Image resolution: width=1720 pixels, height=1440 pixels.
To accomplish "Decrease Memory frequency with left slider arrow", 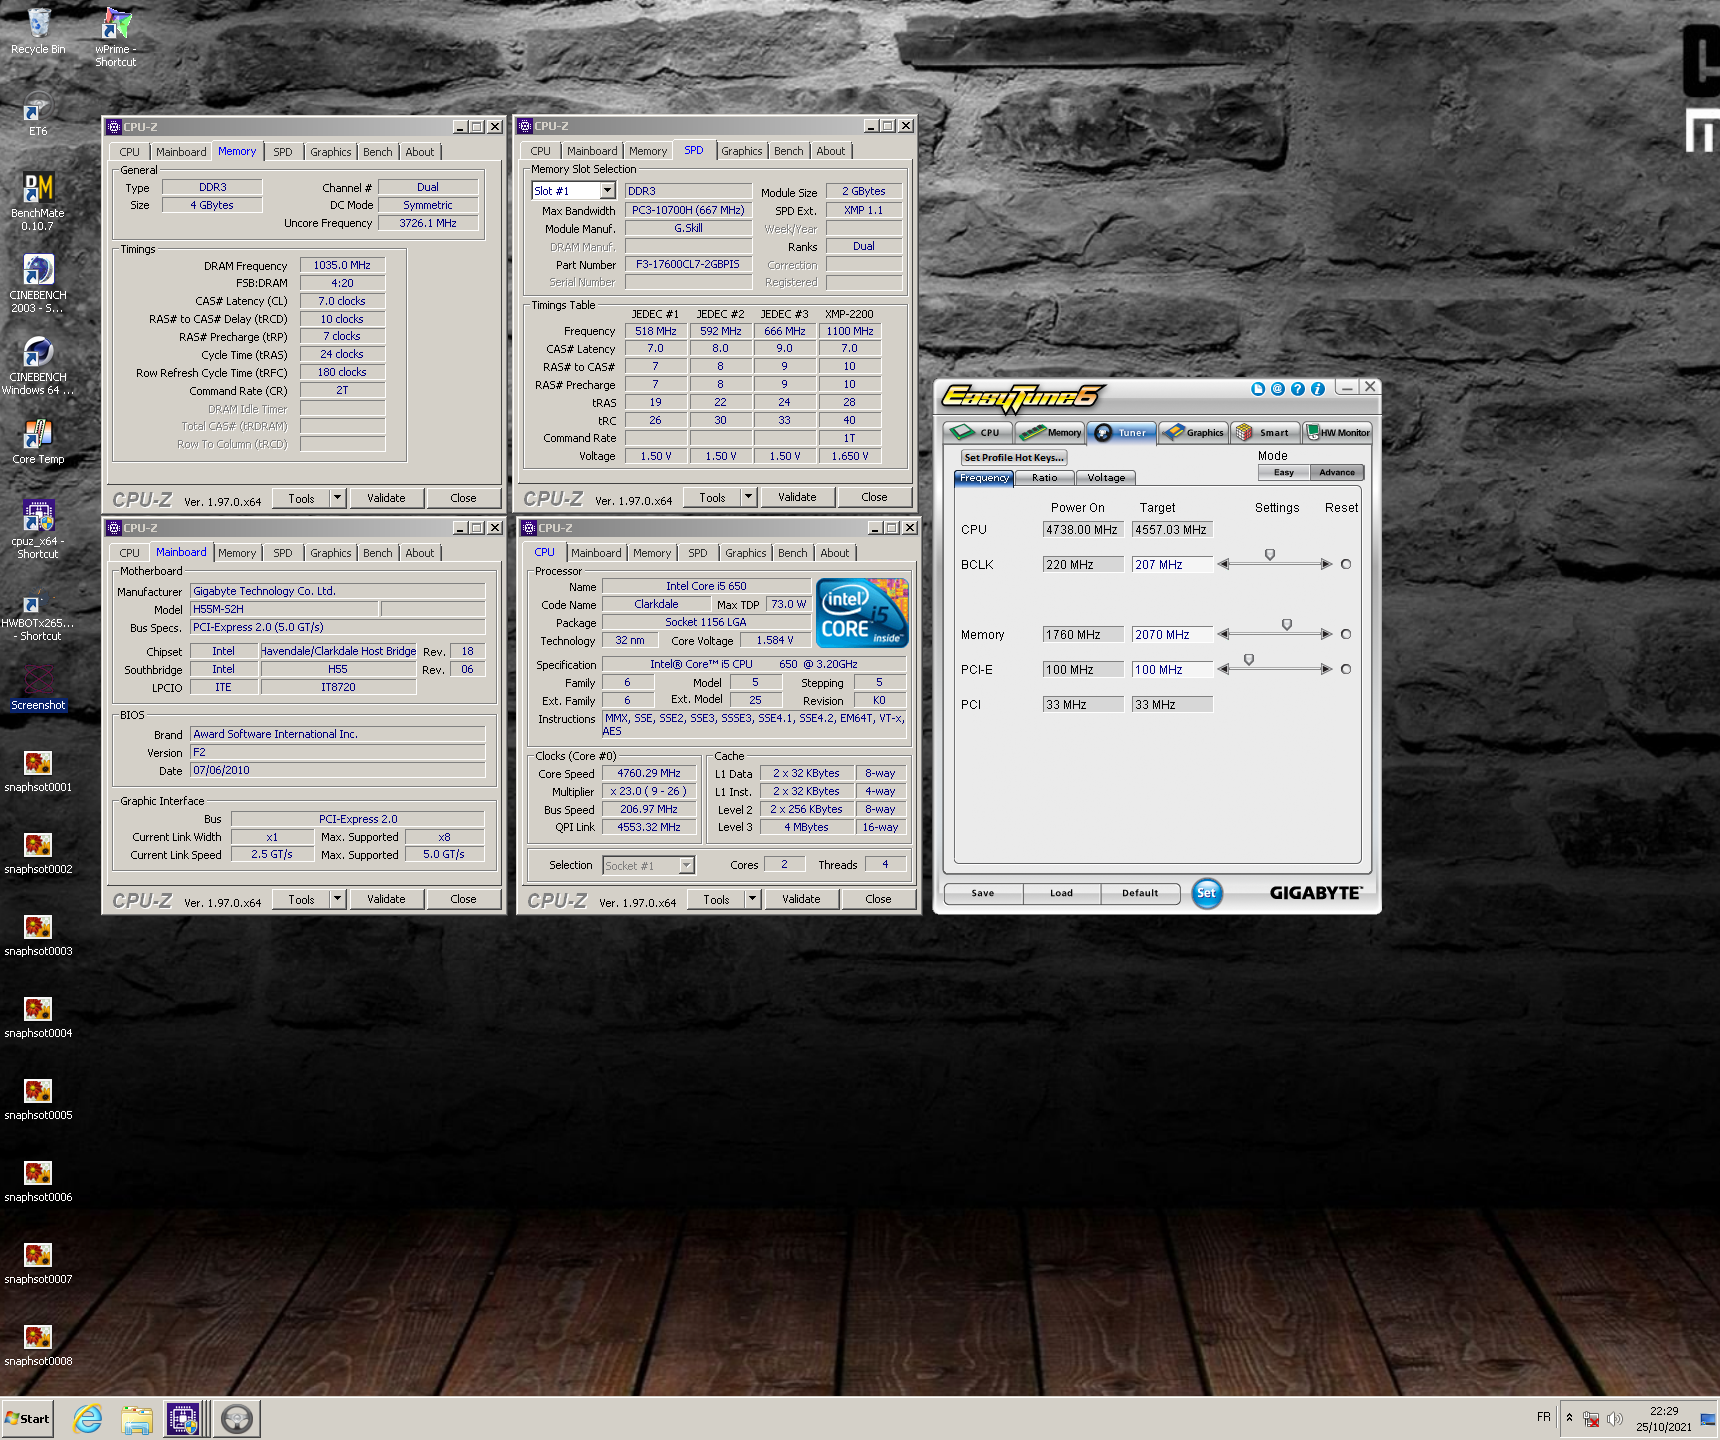I will pos(1223,634).
